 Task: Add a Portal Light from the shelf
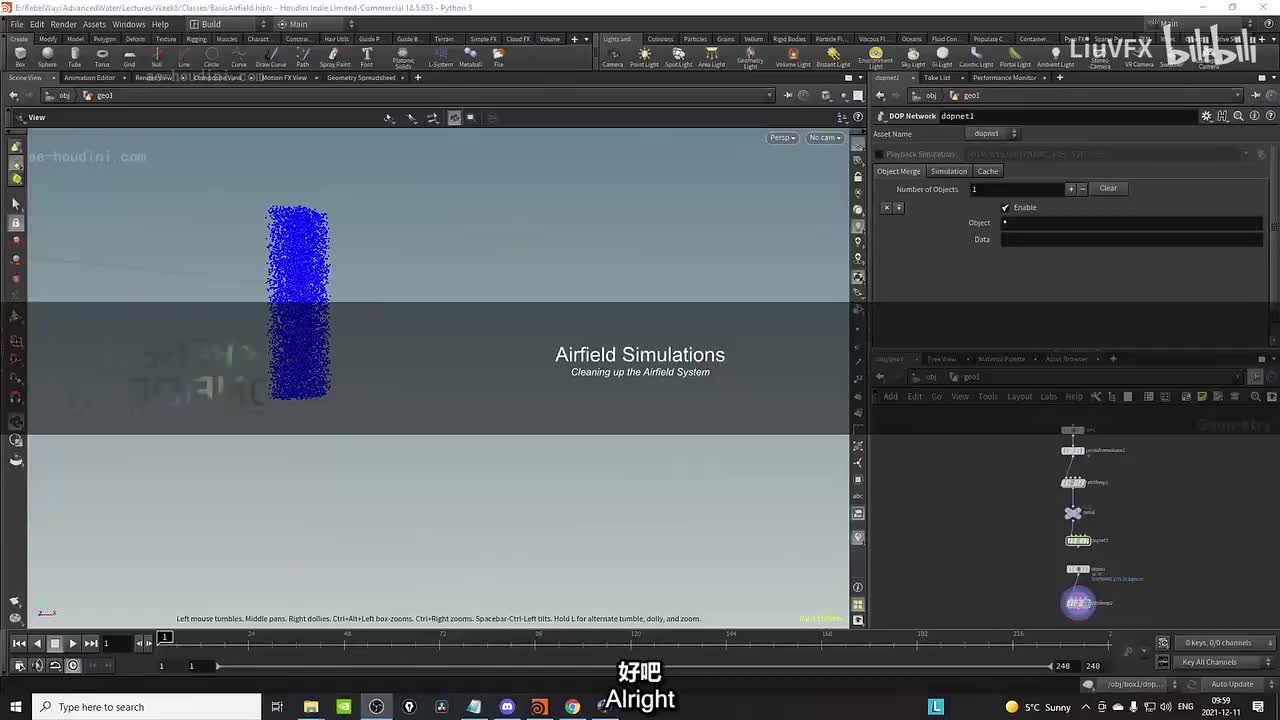click(x=1015, y=57)
